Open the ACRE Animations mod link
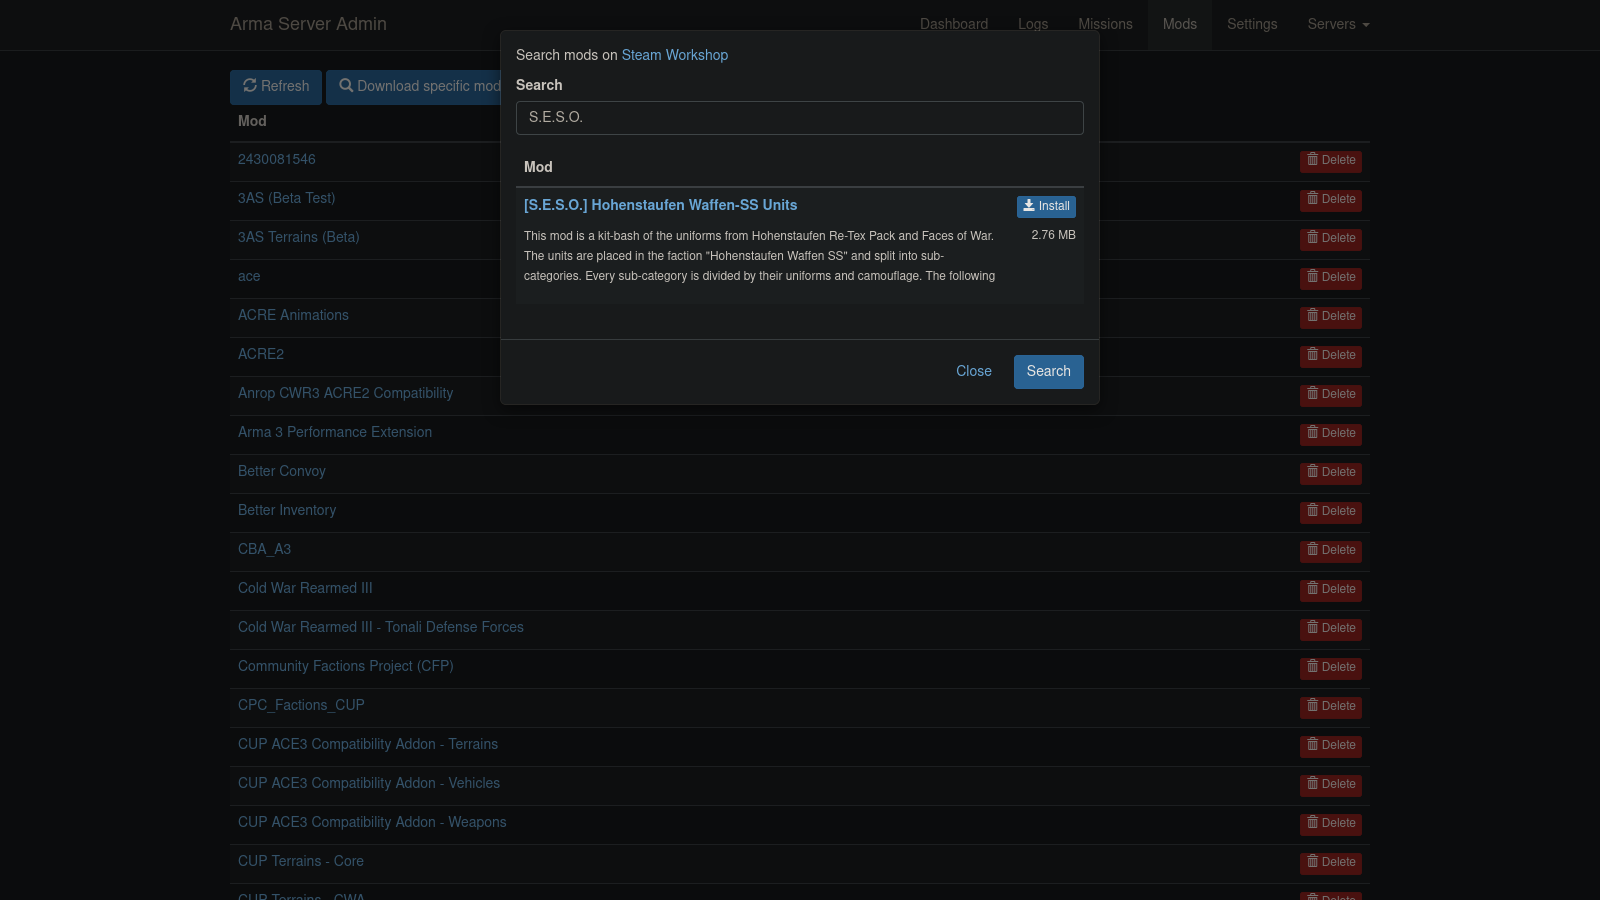The image size is (1600, 900). (x=293, y=315)
